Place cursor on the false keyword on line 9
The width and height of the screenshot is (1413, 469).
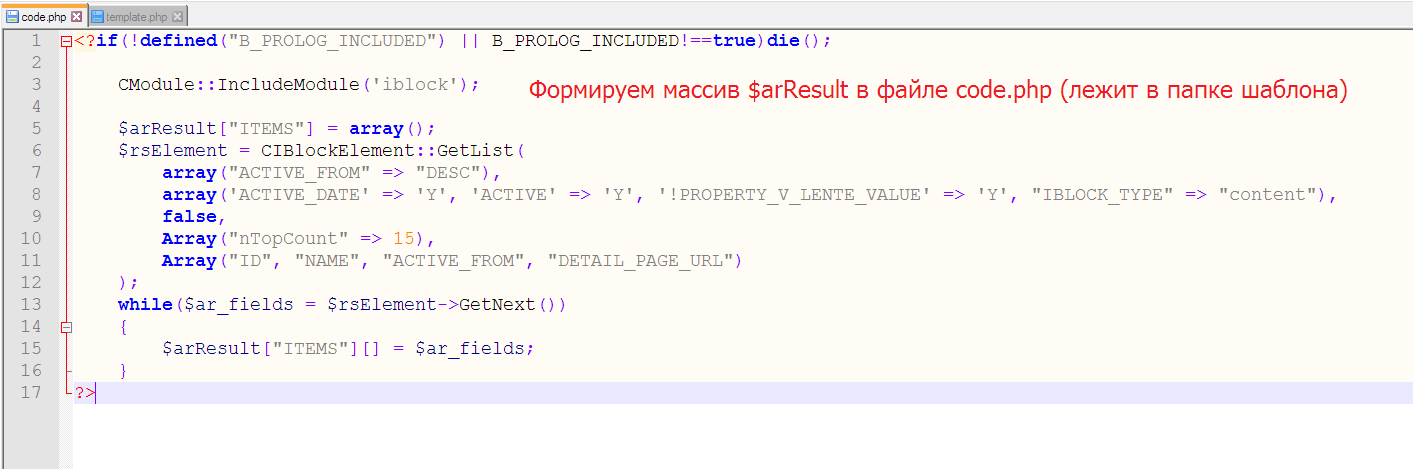(x=189, y=216)
